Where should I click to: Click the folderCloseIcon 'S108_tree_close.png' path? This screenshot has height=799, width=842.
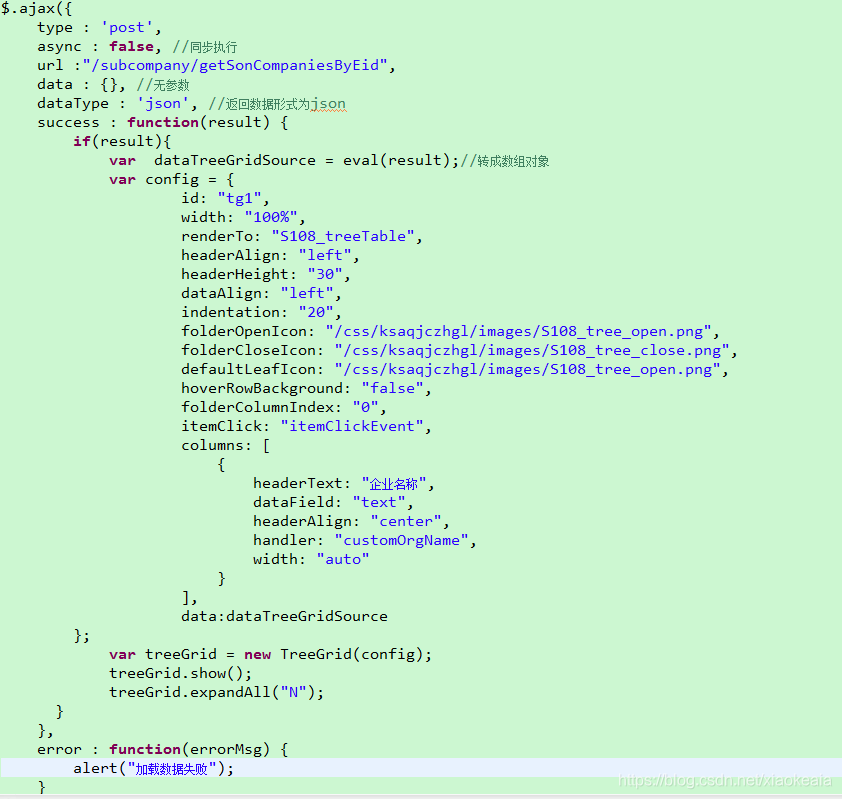pos(532,351)
